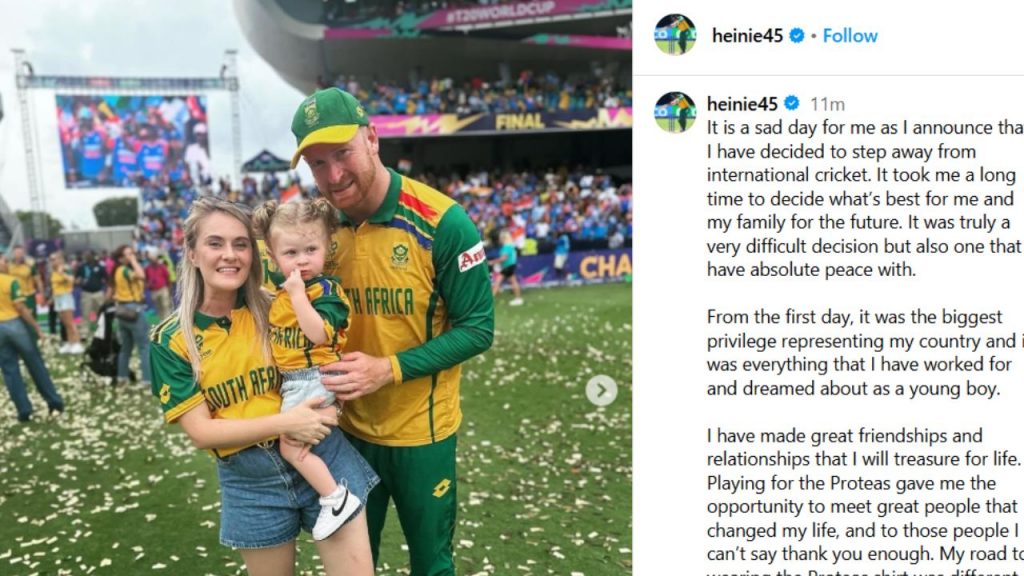Follow the heinie45 account
The width and height of the screenshot is (1024, 576).
pyautogui.click(x=850, y=36)
